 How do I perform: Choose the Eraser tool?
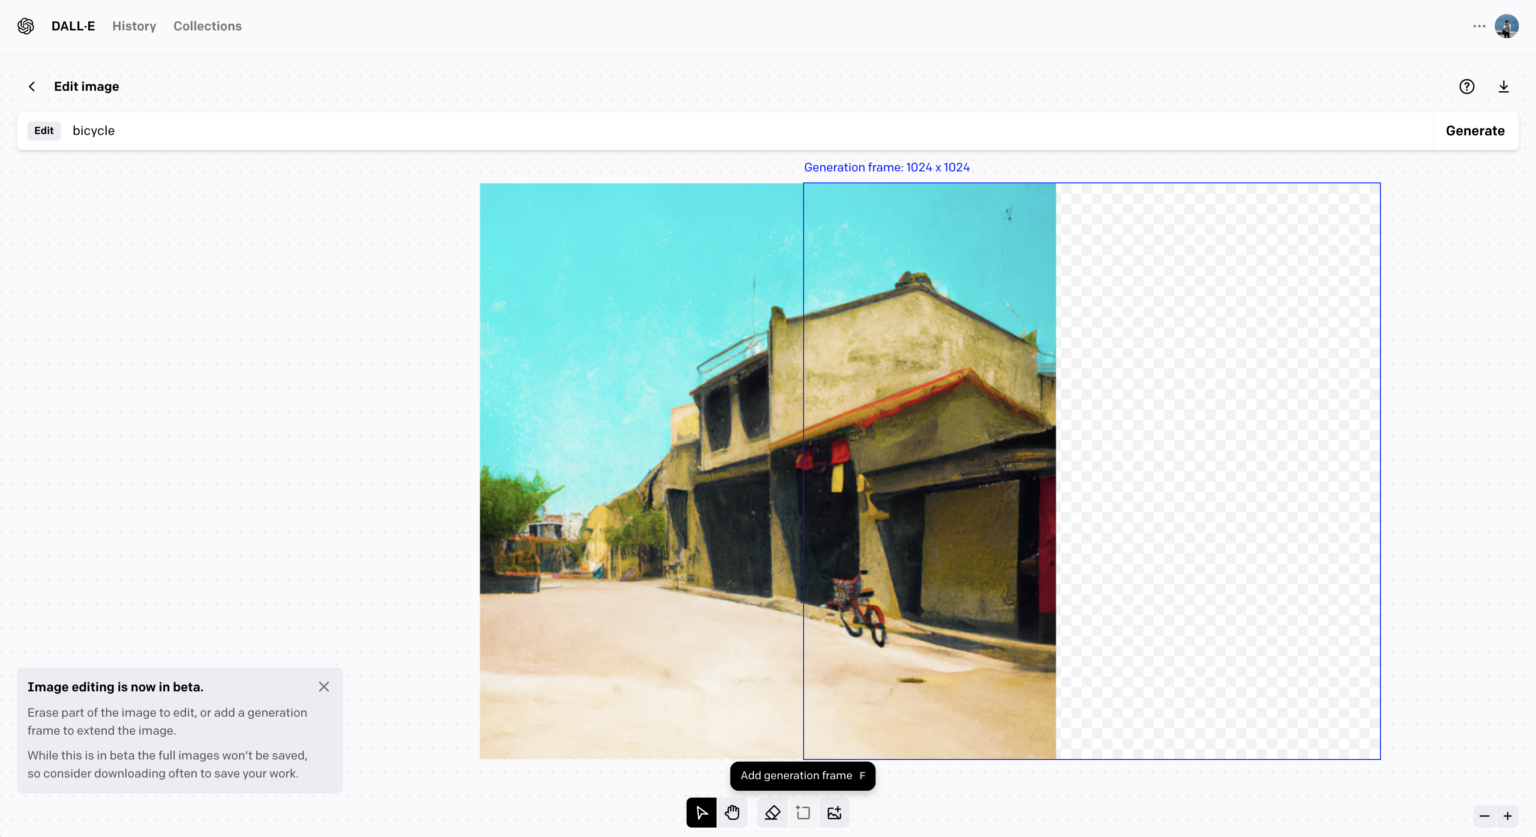772,813
